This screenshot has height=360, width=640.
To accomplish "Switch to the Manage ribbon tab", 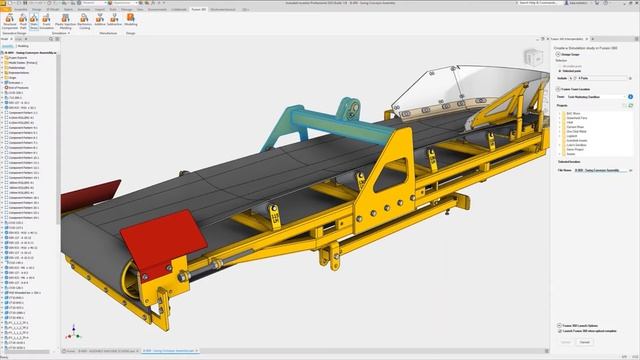I will tap(126, 9).
